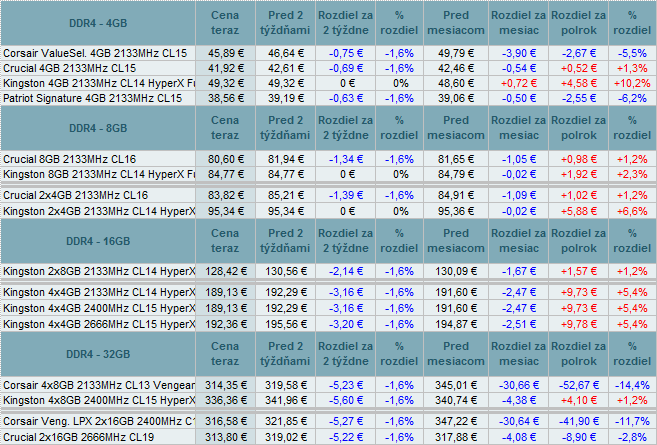Click the +4,58 € half-year difference cell
This screenshot has height=445, width=657.
pyautogui.click(x=579, y=83)
